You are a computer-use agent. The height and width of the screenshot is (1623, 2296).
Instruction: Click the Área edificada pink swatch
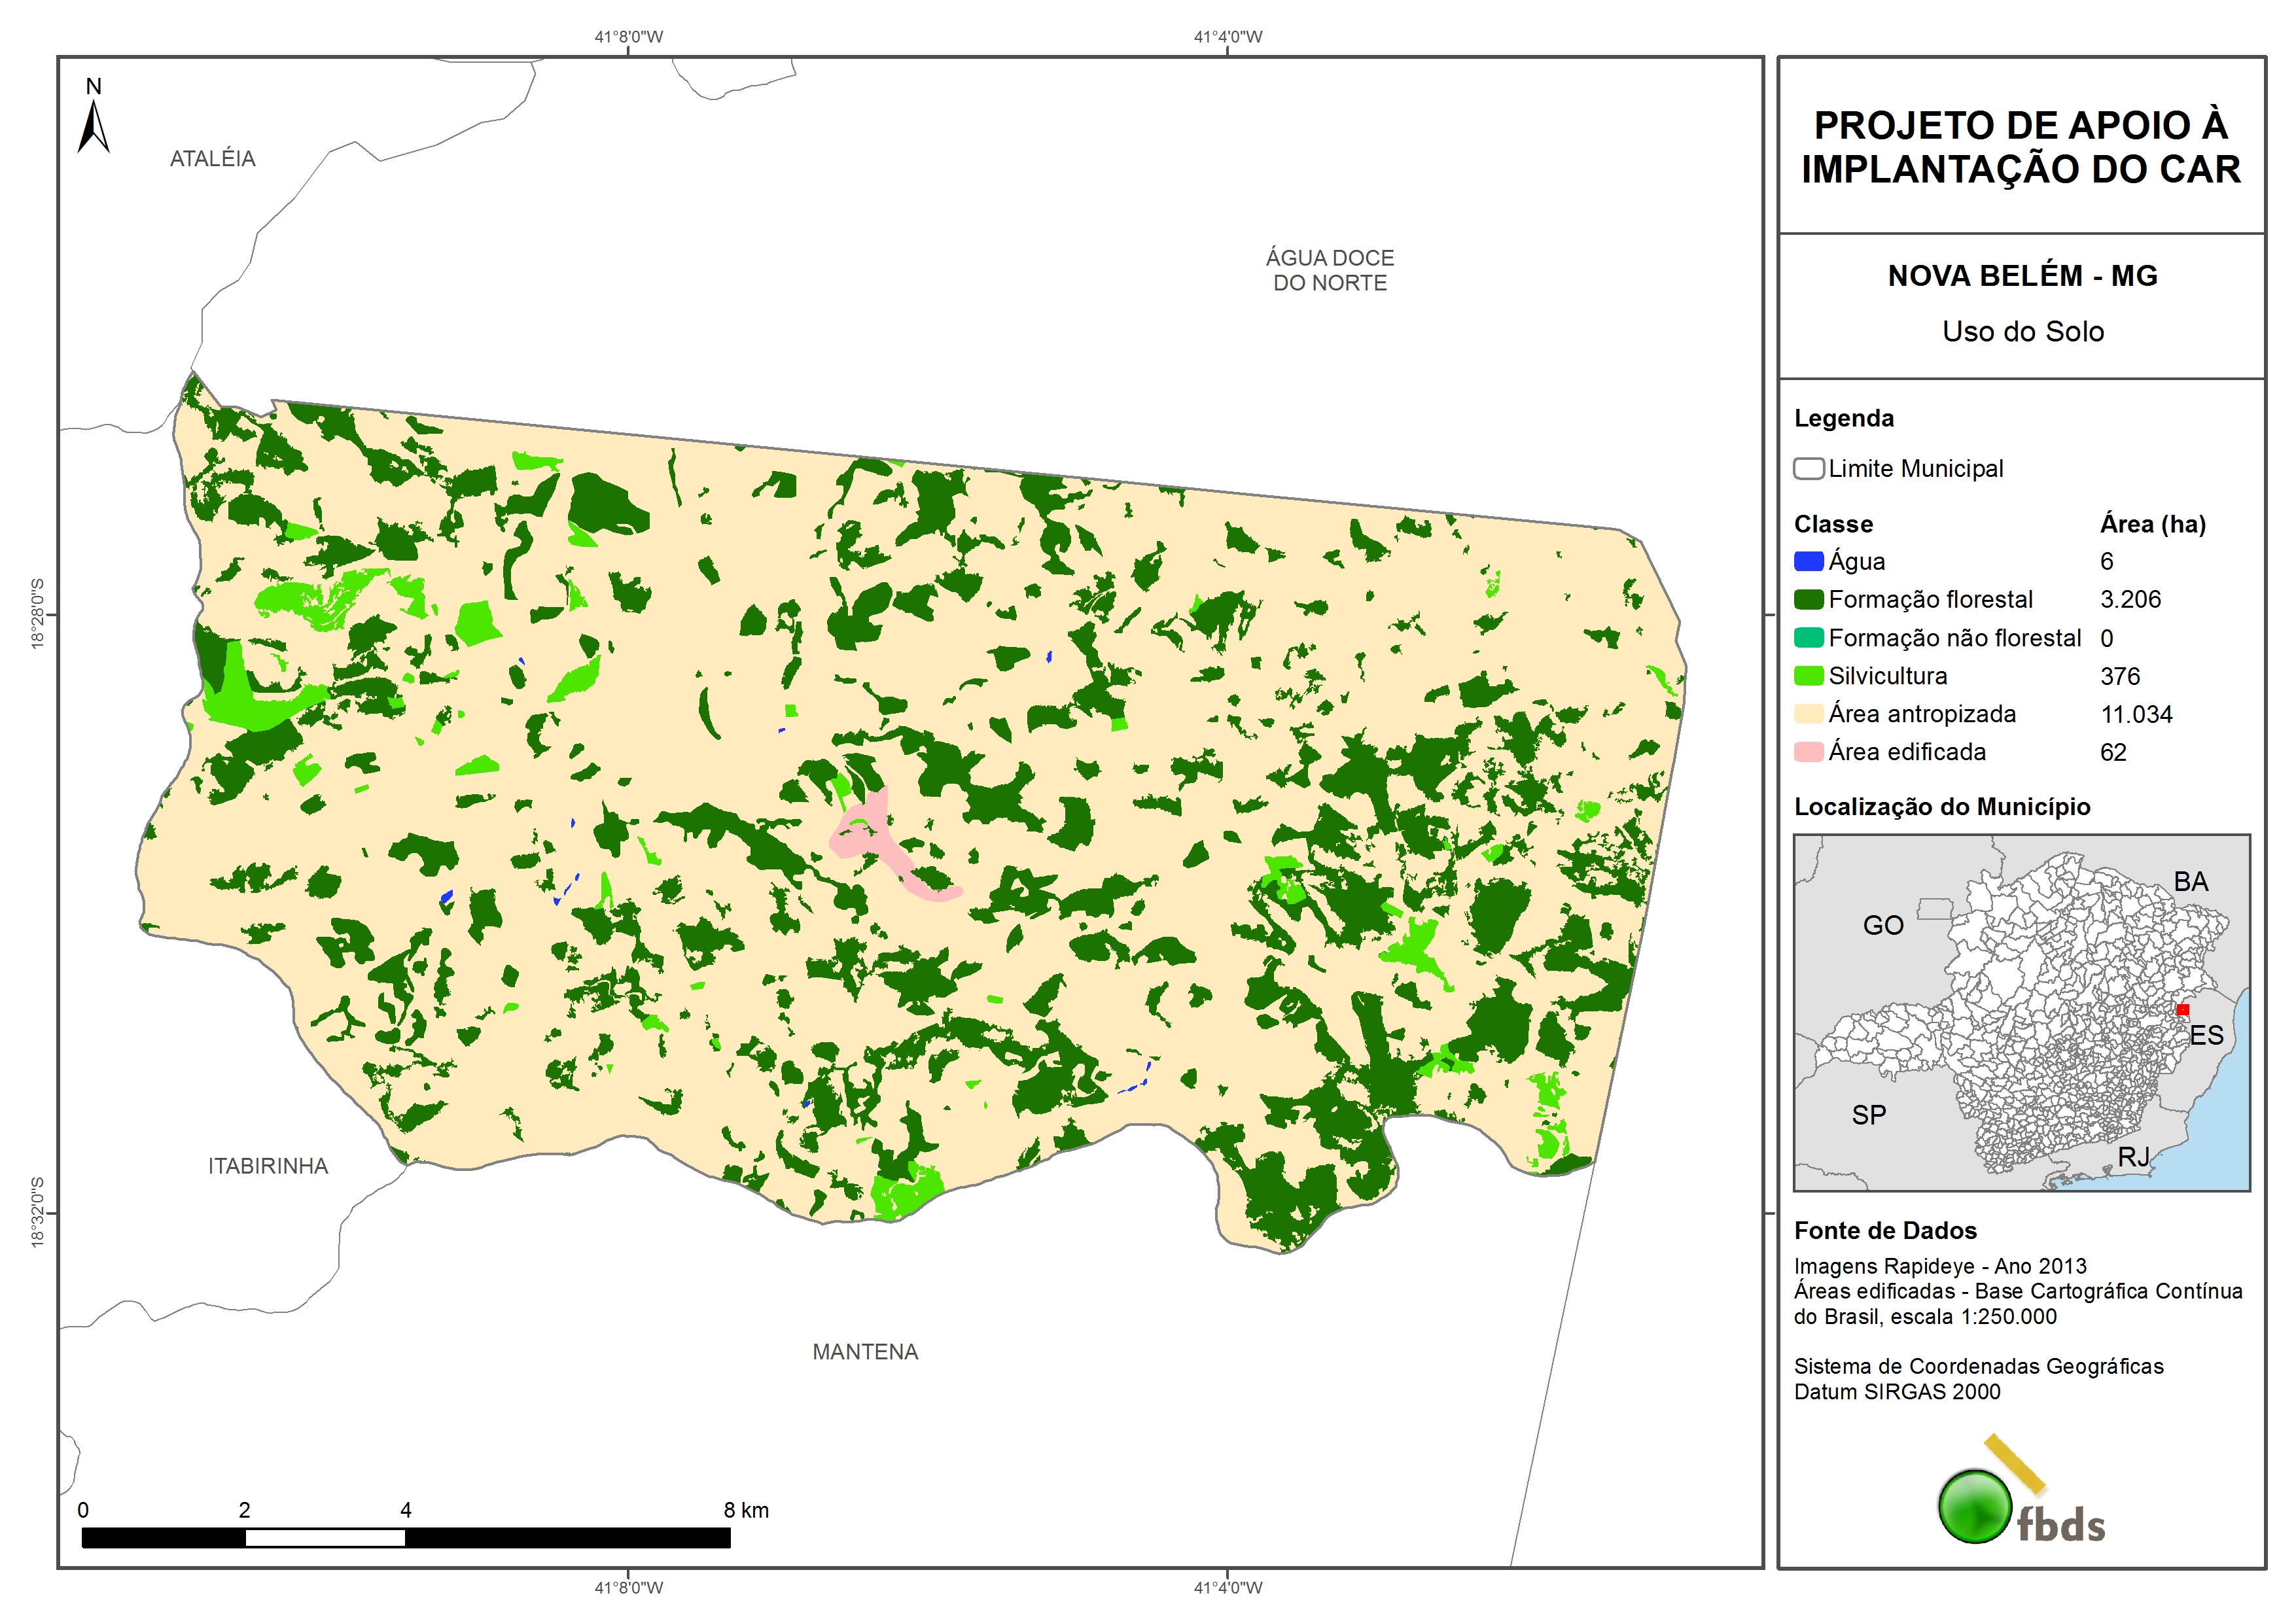click(1808, 752)
